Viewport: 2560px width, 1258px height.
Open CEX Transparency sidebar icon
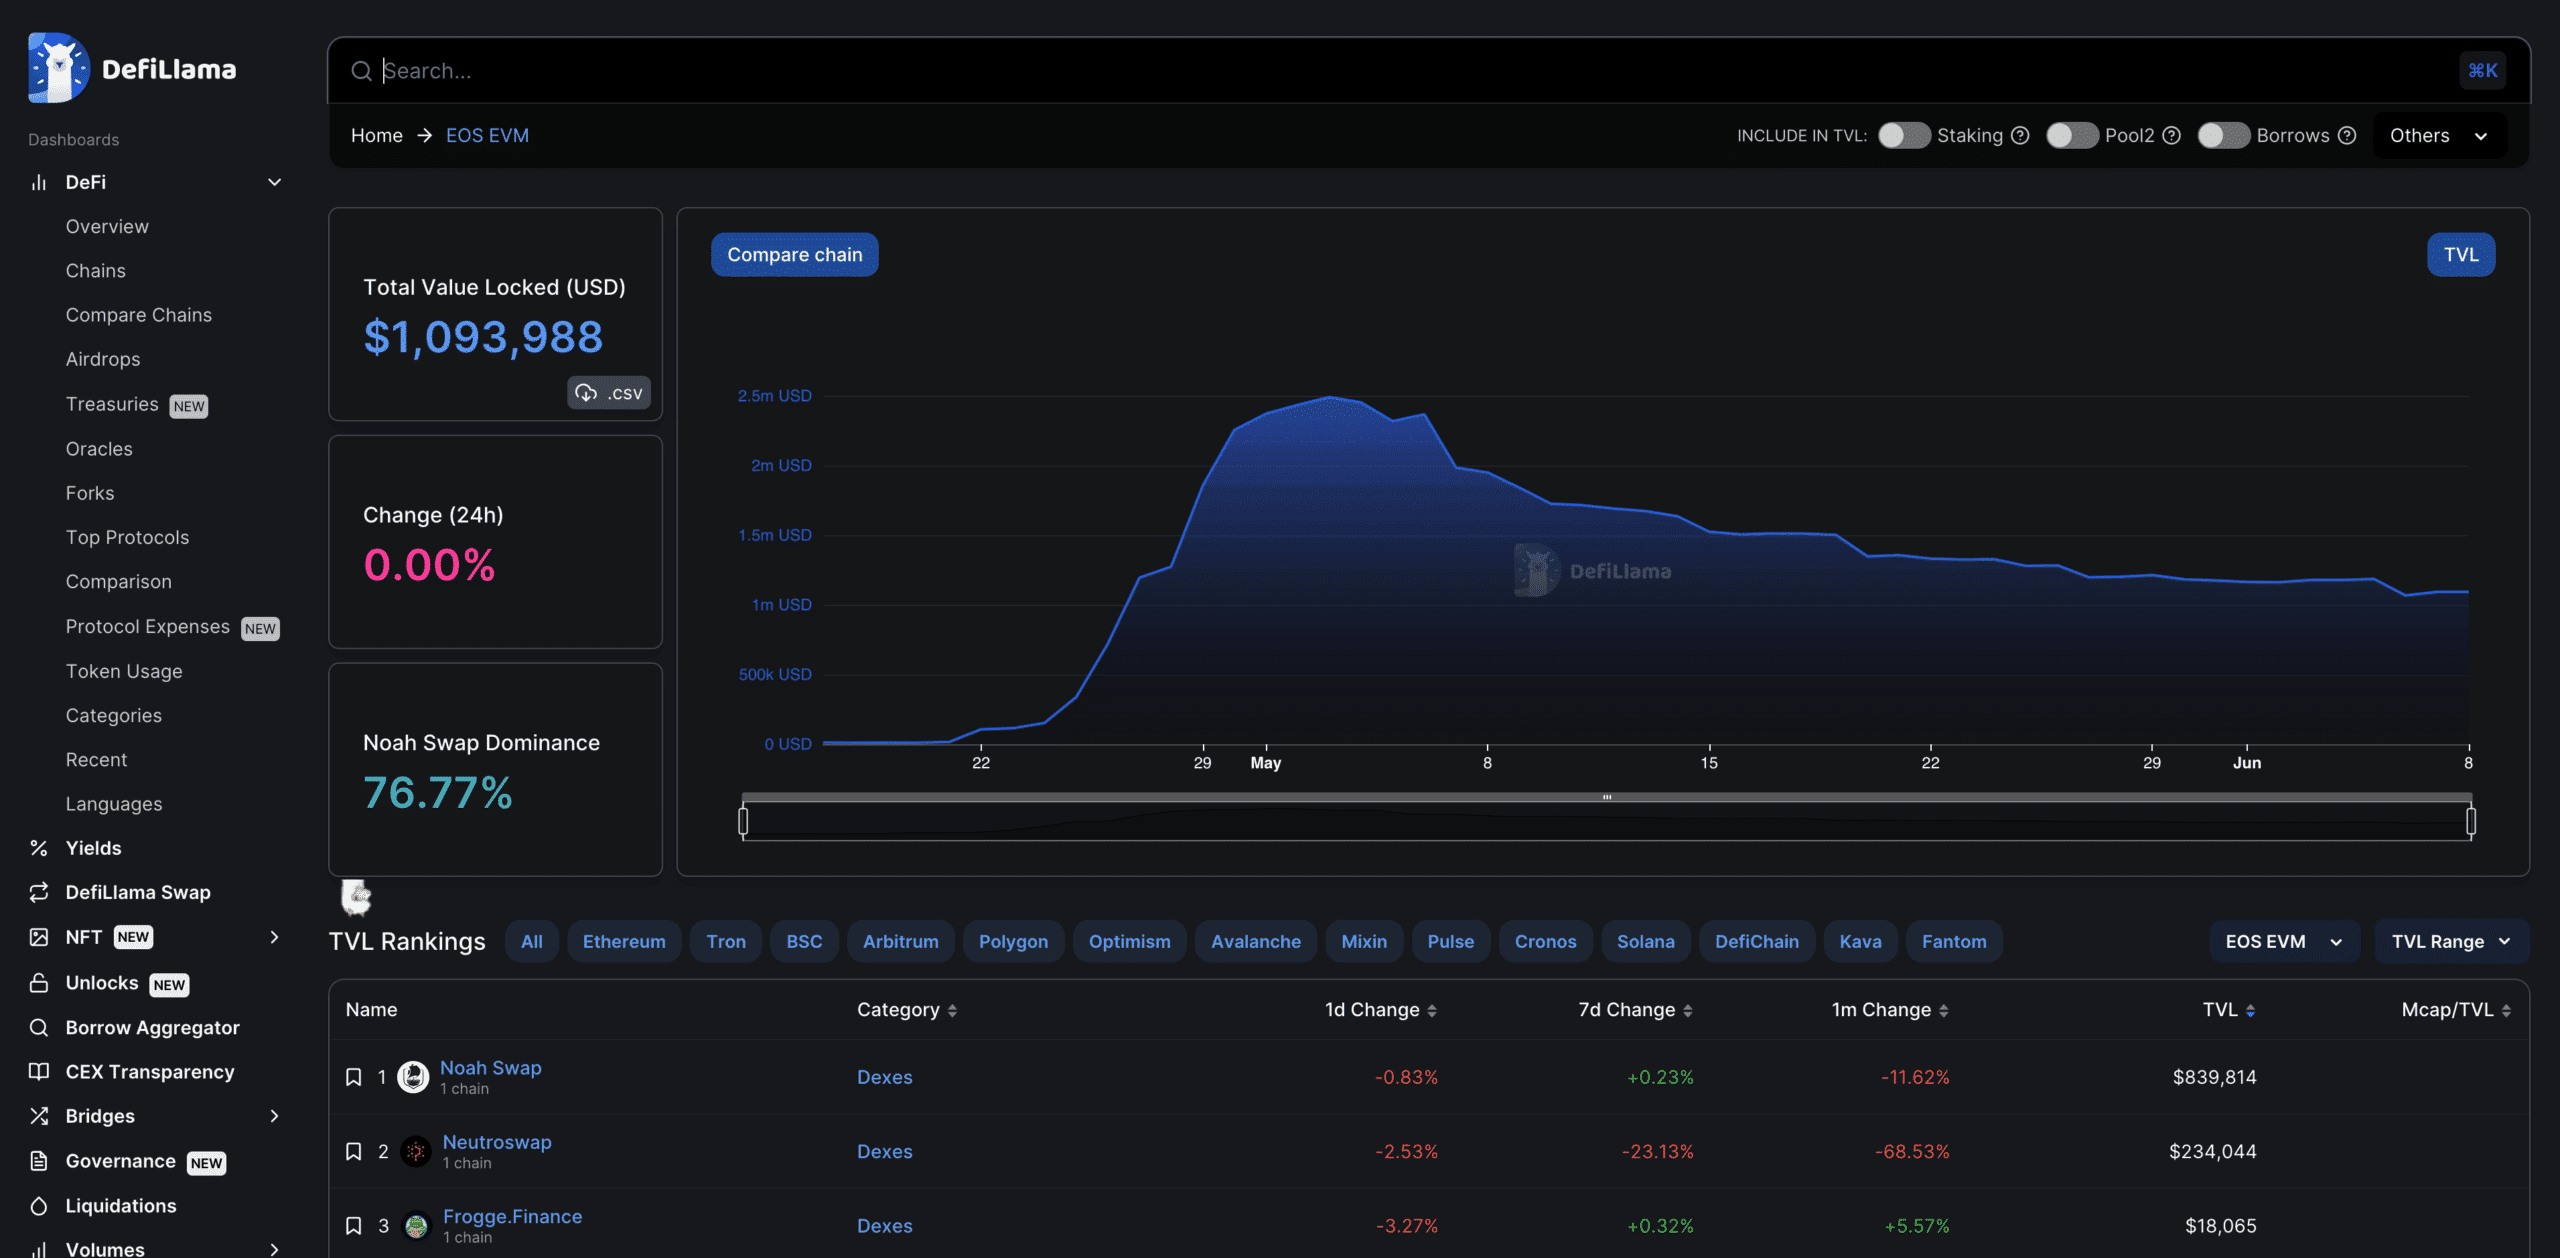39,1071
